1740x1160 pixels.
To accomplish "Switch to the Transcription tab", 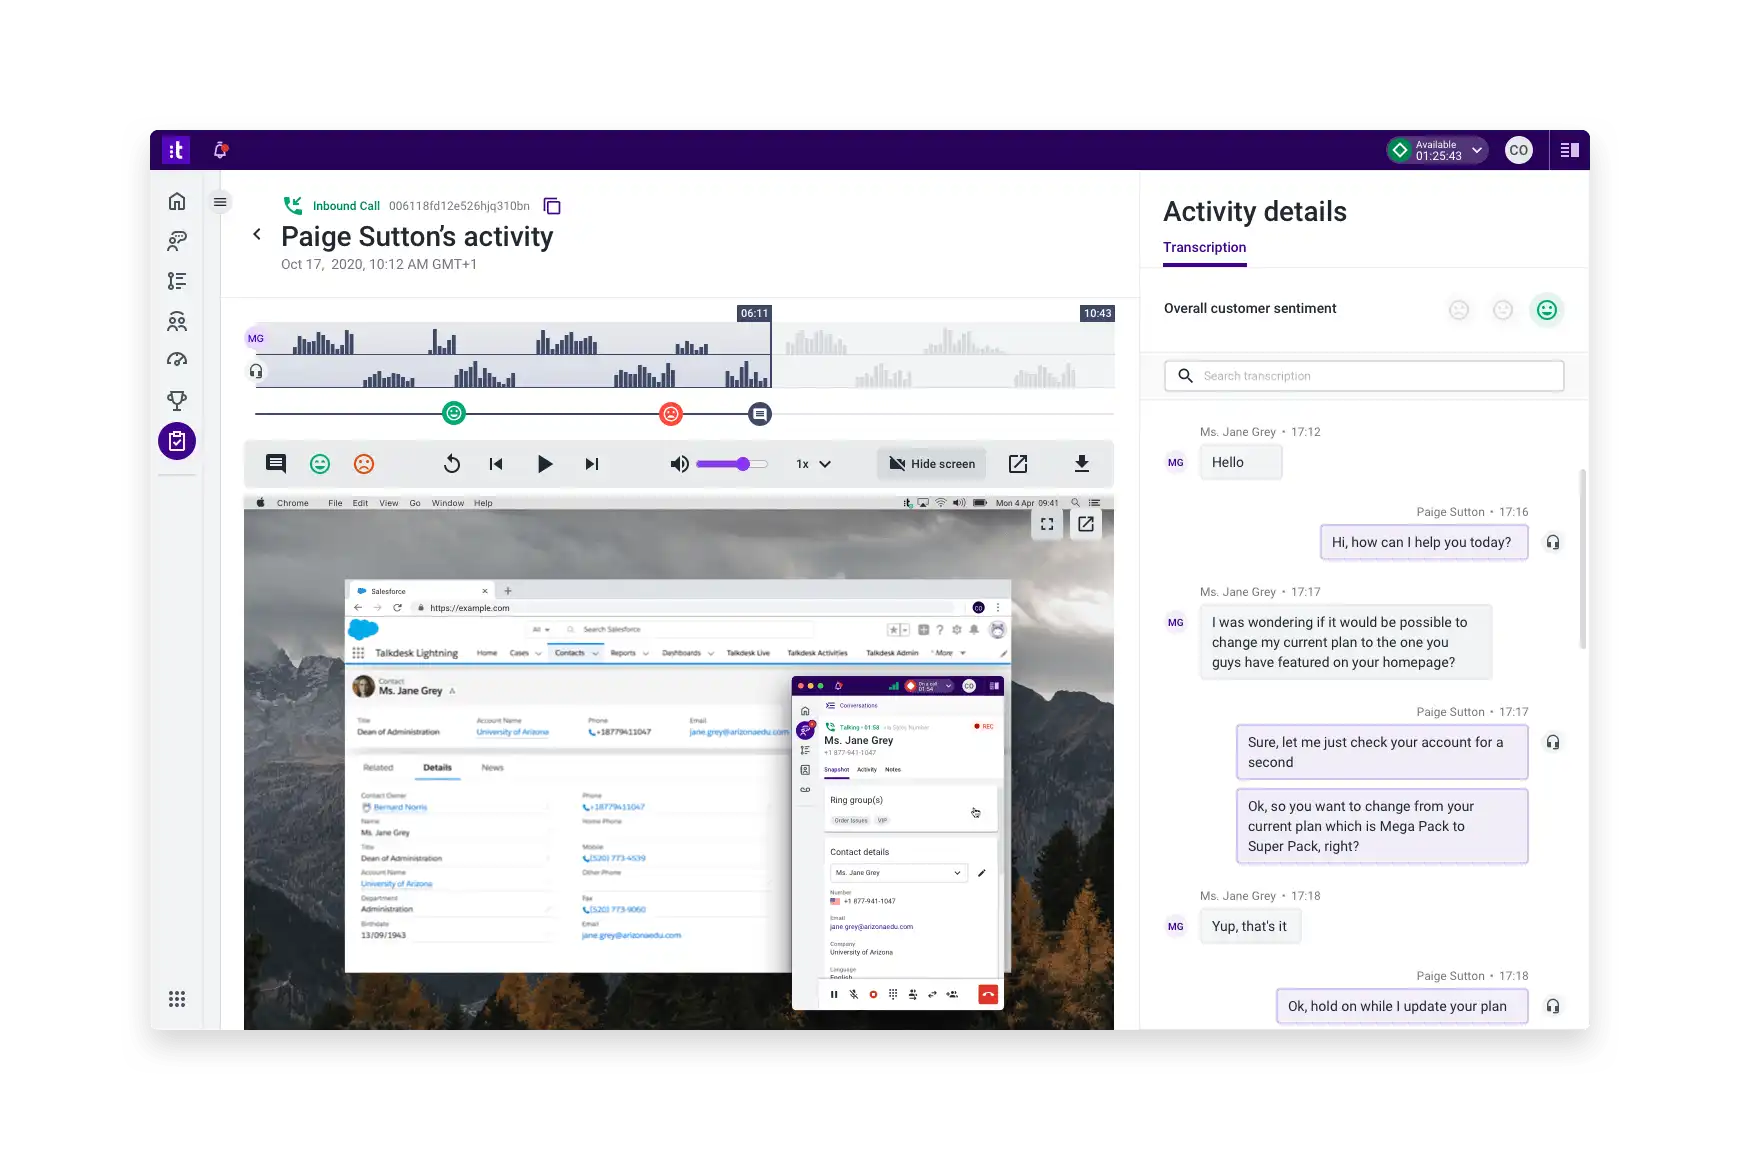I will pyautogui.click(x=1204, y=248).
